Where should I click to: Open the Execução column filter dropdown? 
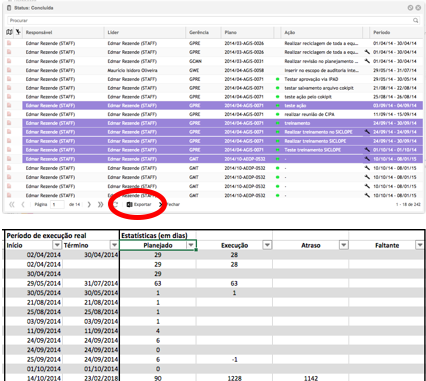[267, 245]
